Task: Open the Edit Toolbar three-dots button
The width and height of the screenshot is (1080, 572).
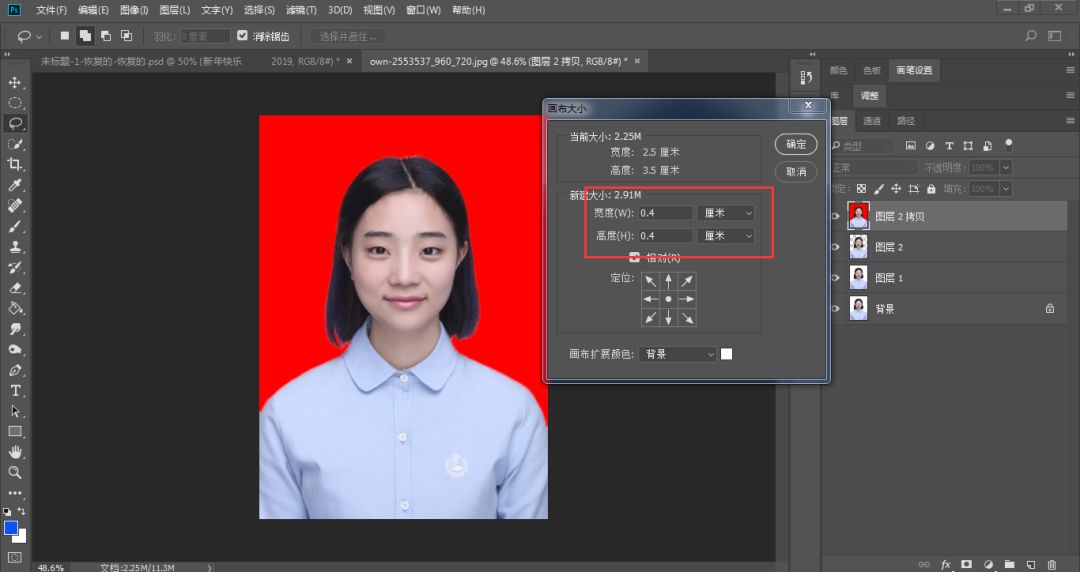Action: 14,493
